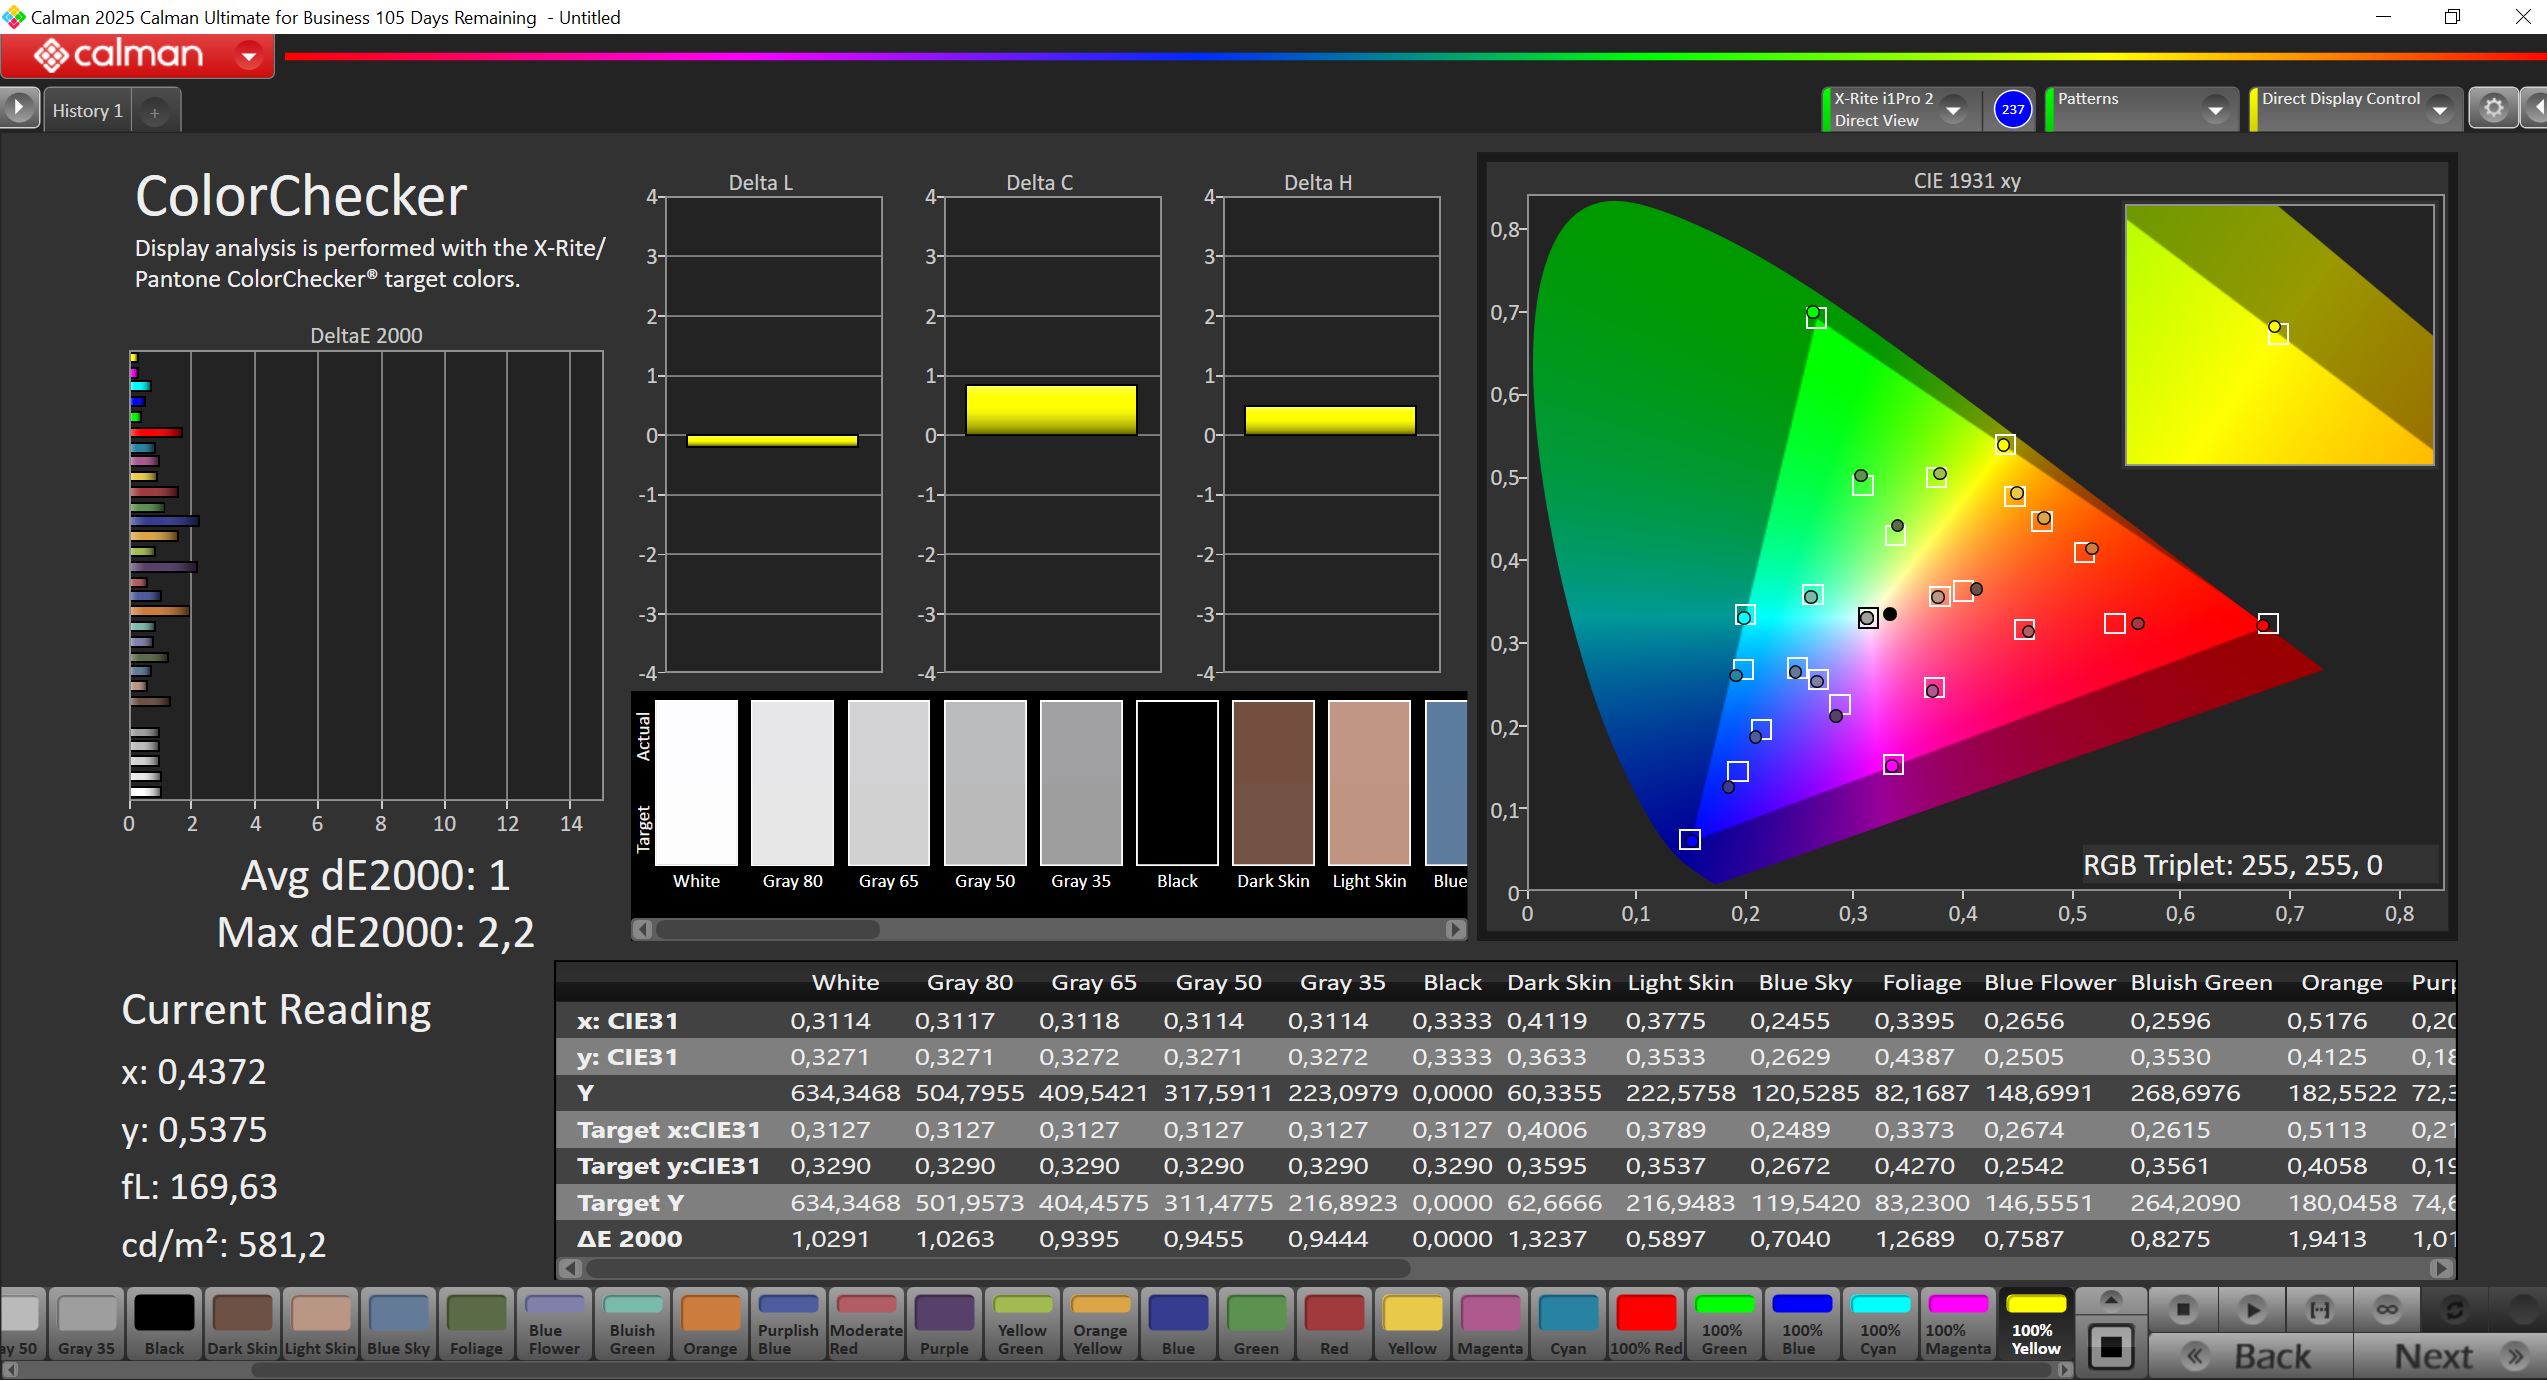Enable continuous read infinity icon
Screen dimensions: 2547x1380
2387,1309
